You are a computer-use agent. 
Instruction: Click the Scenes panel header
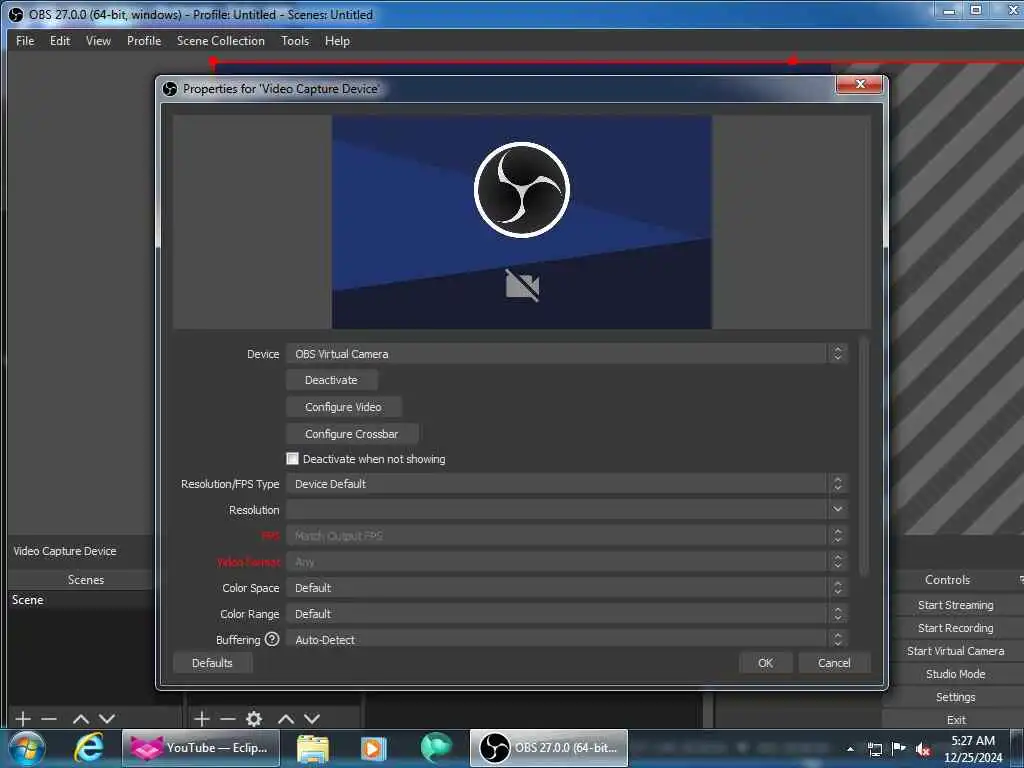coord(86,580)
